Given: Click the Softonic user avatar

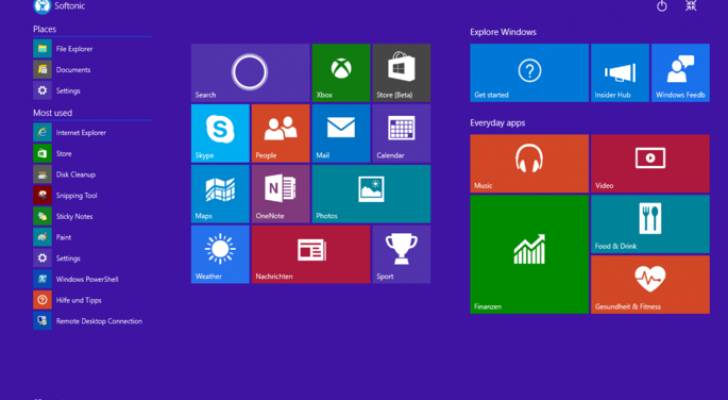Looking at the screenshot, I should [x=42, y=6].
